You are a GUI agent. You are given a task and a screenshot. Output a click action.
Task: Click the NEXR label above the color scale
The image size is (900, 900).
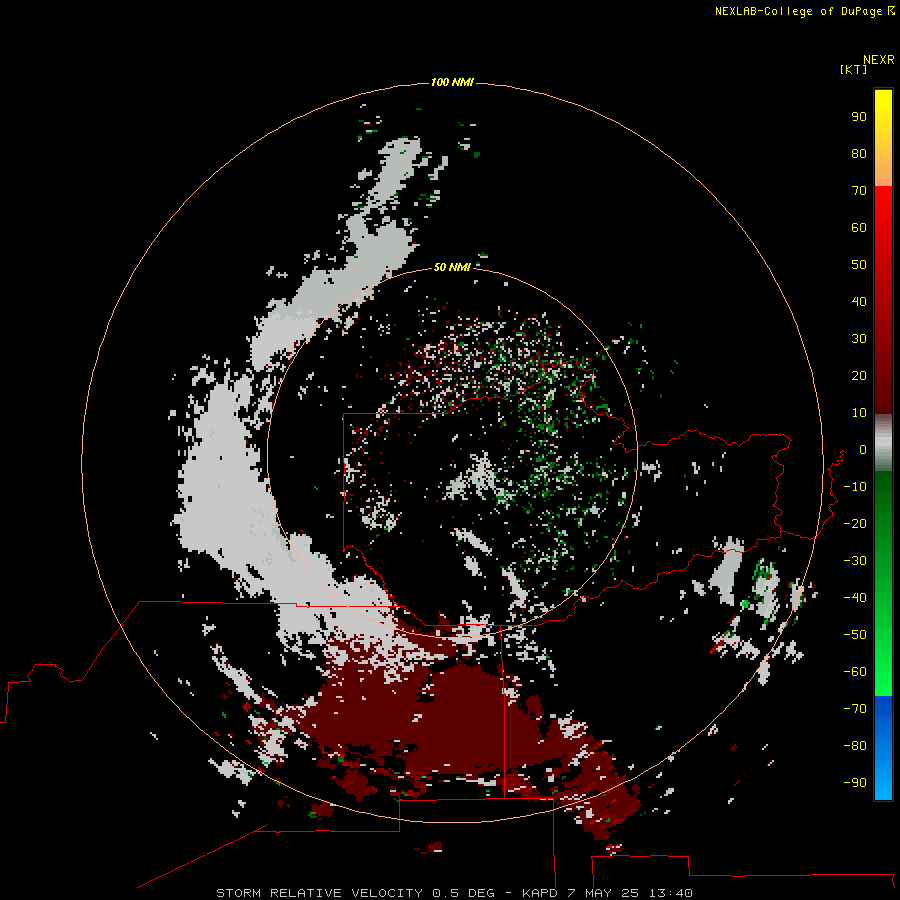click(x=878, y=60)
